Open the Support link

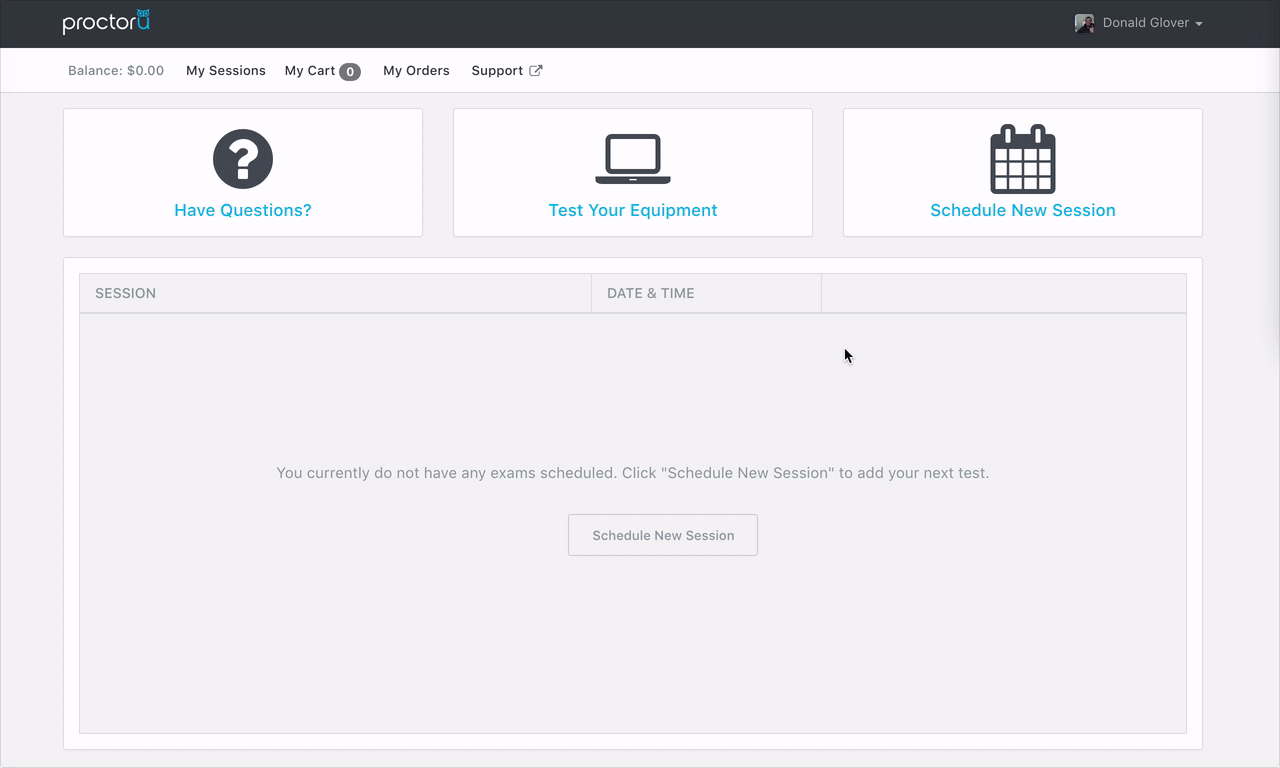pos(507,71)
